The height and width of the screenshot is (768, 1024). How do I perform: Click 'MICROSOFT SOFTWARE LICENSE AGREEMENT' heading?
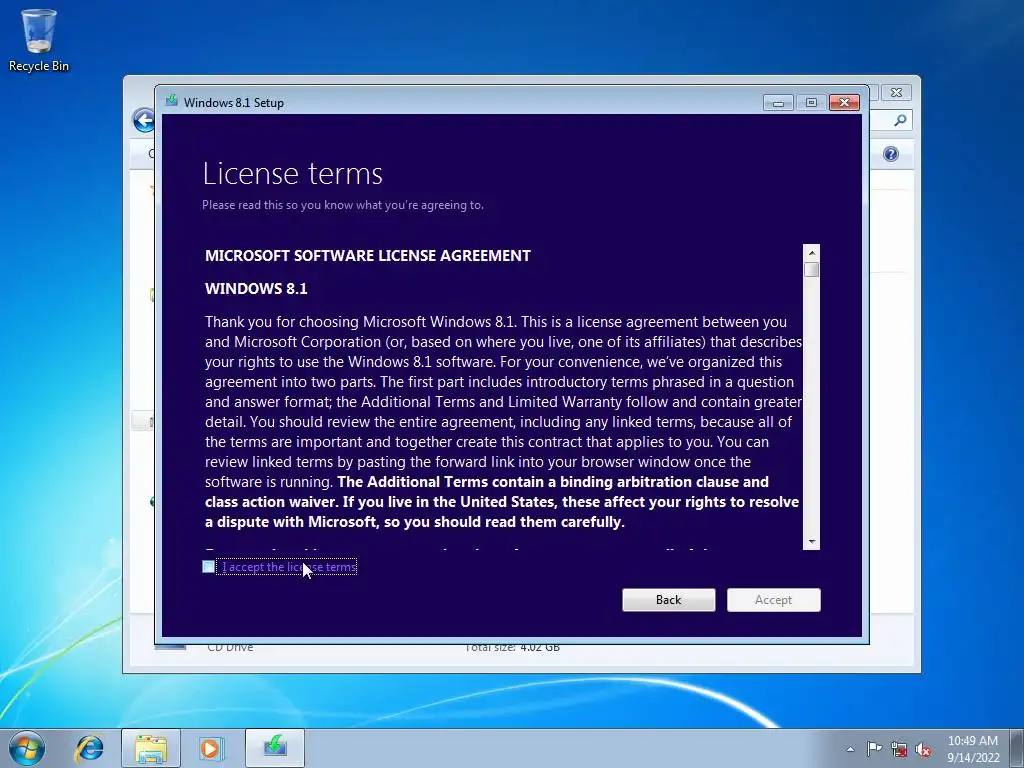point(368,255)
